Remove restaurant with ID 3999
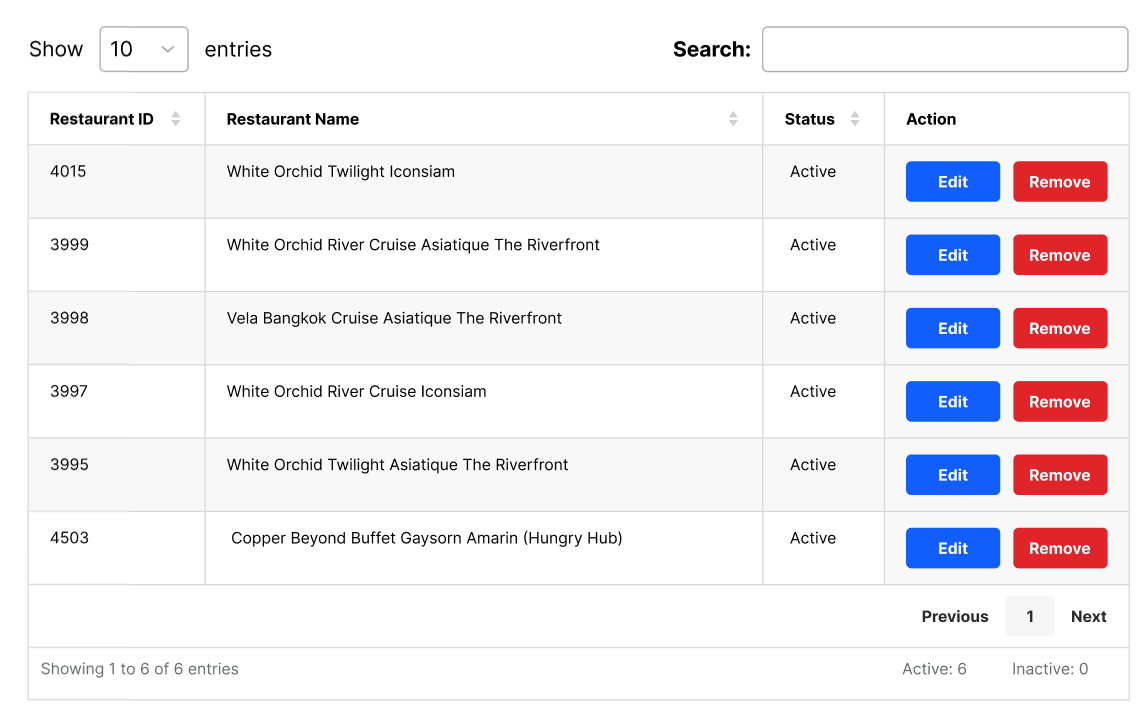This screenshot has height=717, width=1146. tap(1059, 255)
